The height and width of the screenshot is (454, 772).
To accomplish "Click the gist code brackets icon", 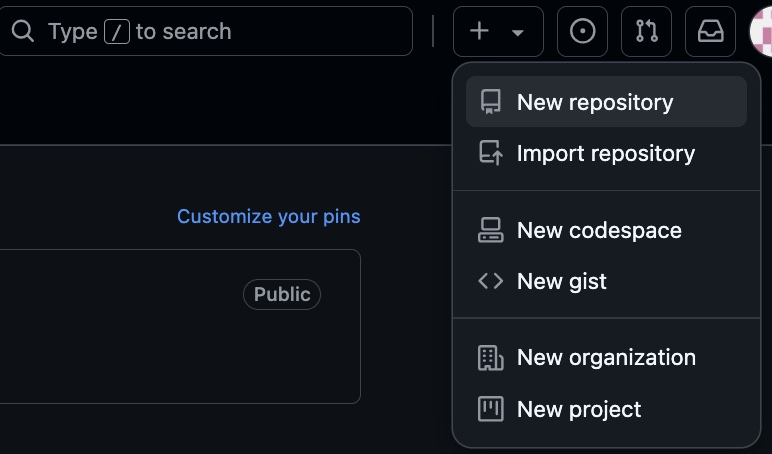I will pos(490,281).
